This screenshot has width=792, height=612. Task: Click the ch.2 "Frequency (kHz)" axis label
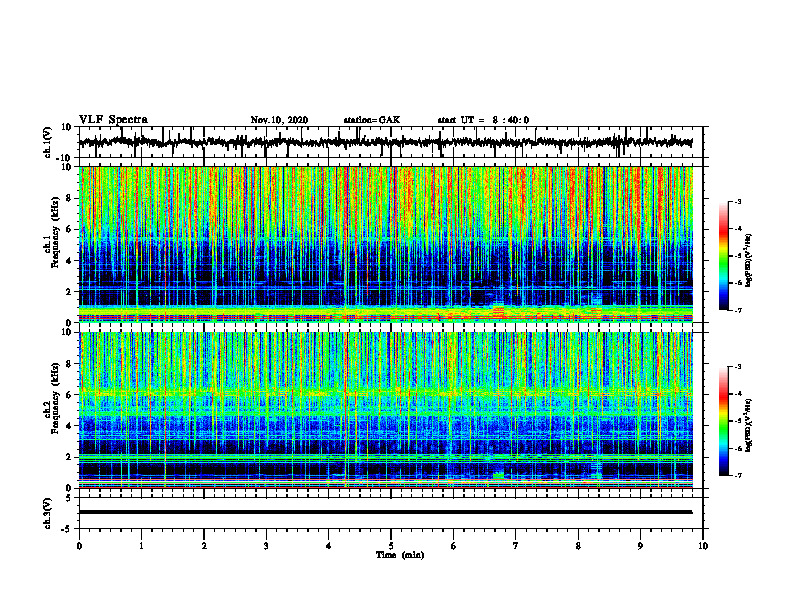tap(54, 399)
